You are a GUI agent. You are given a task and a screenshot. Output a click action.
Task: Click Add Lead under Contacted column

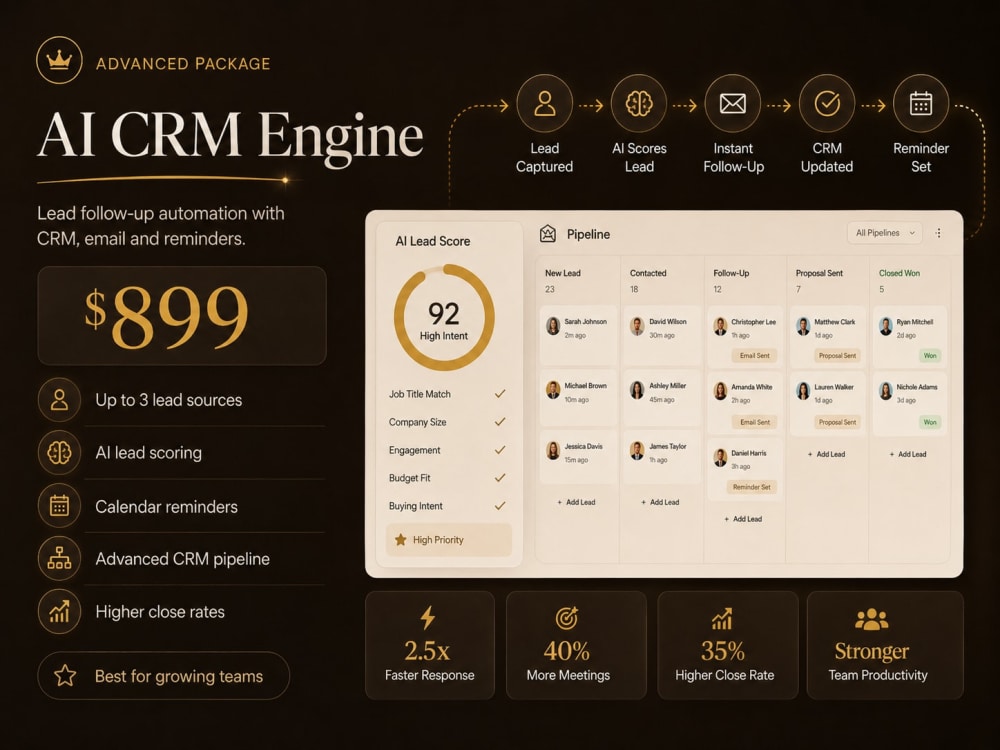click(x=659, y=503)
